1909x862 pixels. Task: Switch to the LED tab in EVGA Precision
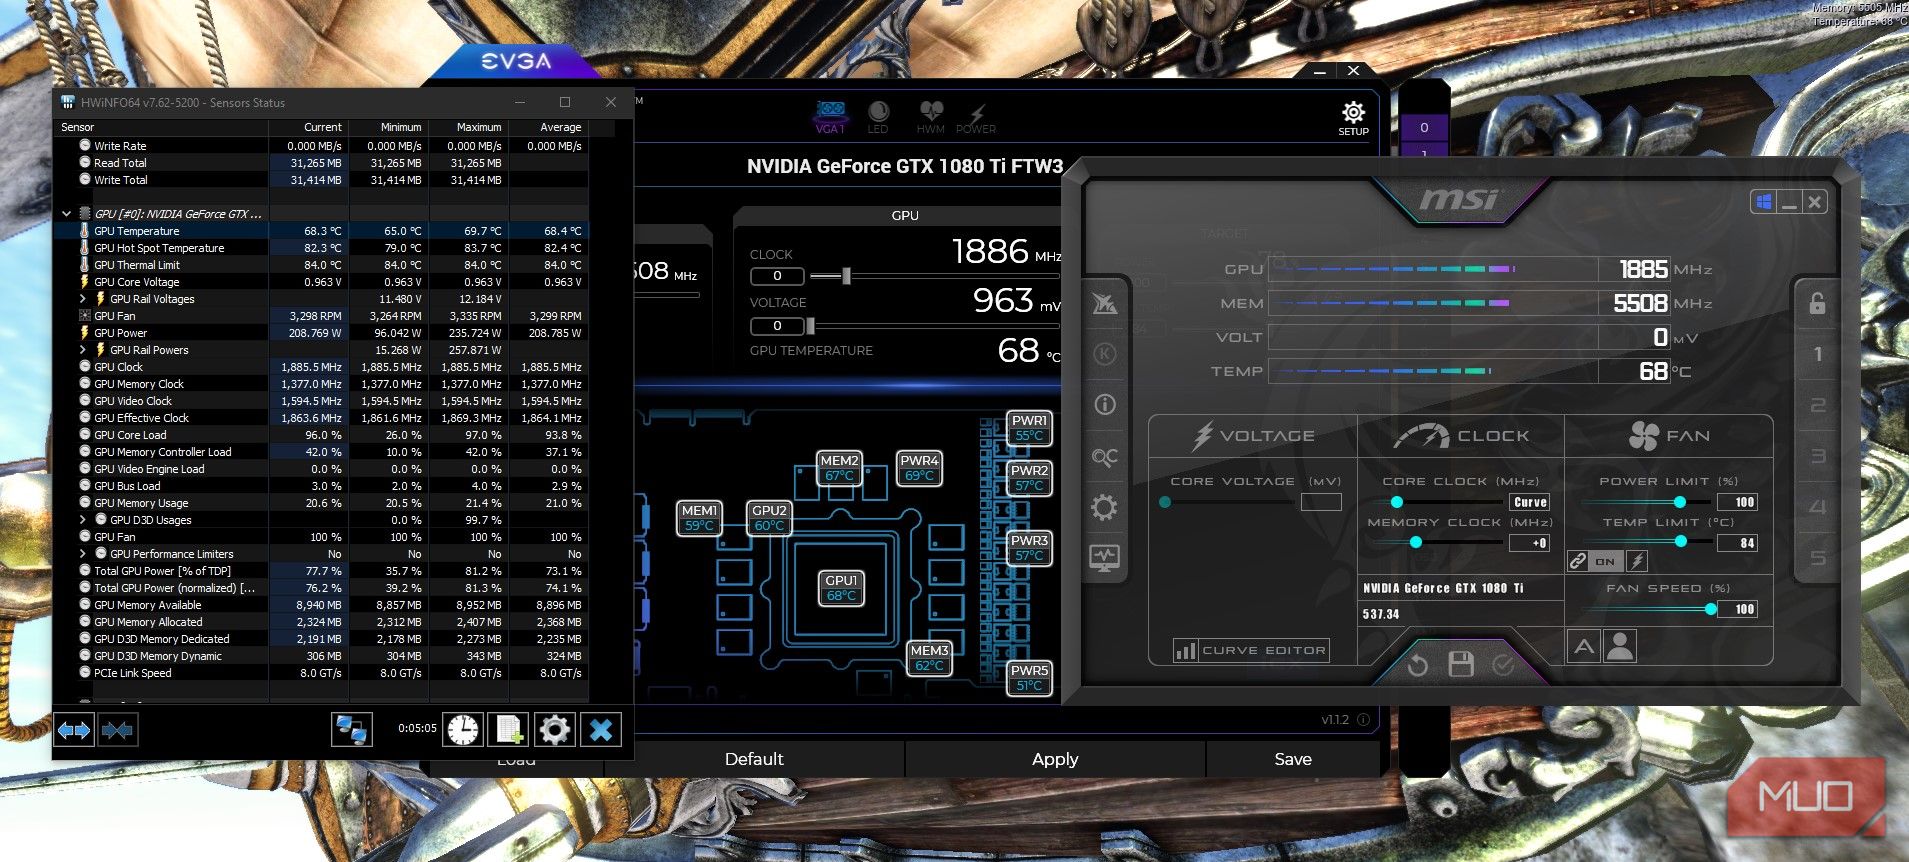878,116
